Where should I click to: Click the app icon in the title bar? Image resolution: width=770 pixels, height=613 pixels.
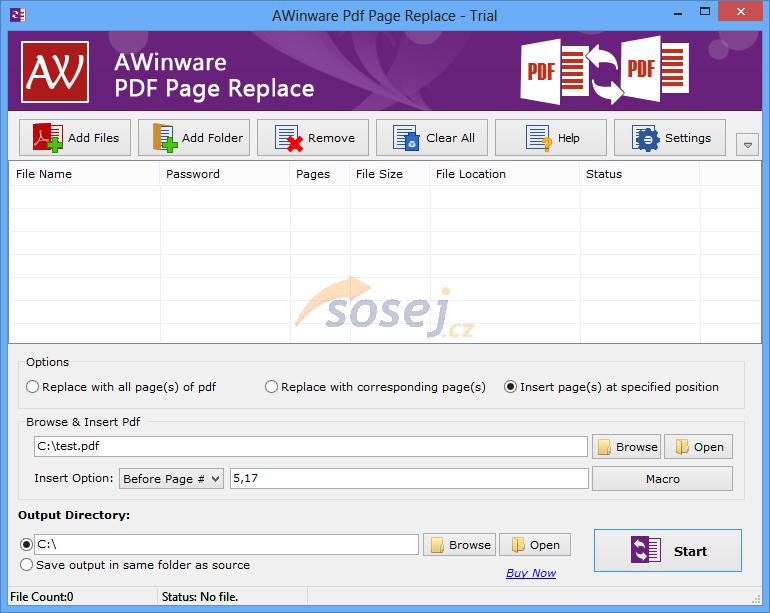(18, 15)
